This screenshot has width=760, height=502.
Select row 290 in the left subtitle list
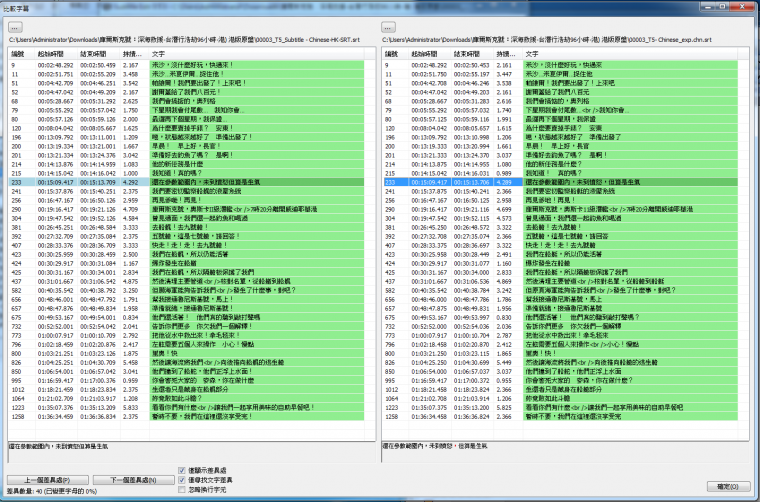point(186,209)
